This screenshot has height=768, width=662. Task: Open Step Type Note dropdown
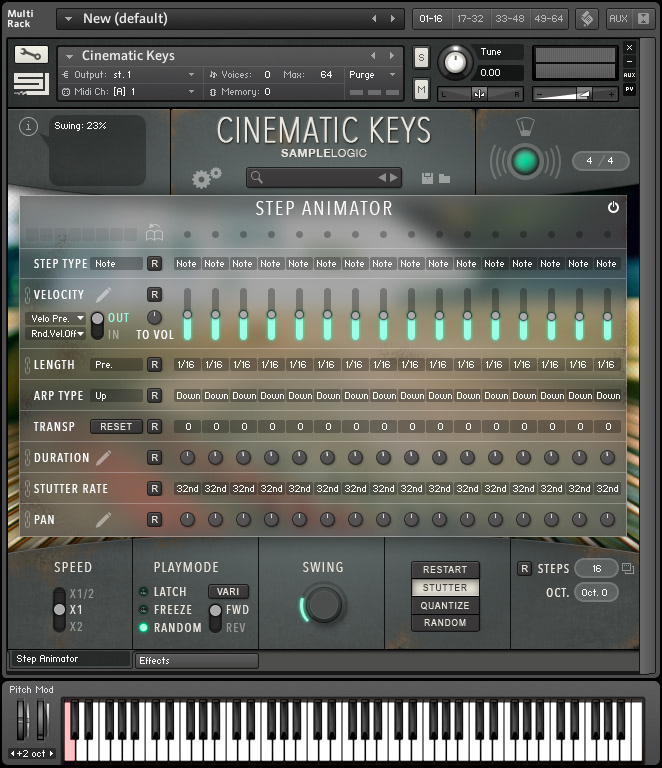[x=116, y=264]
